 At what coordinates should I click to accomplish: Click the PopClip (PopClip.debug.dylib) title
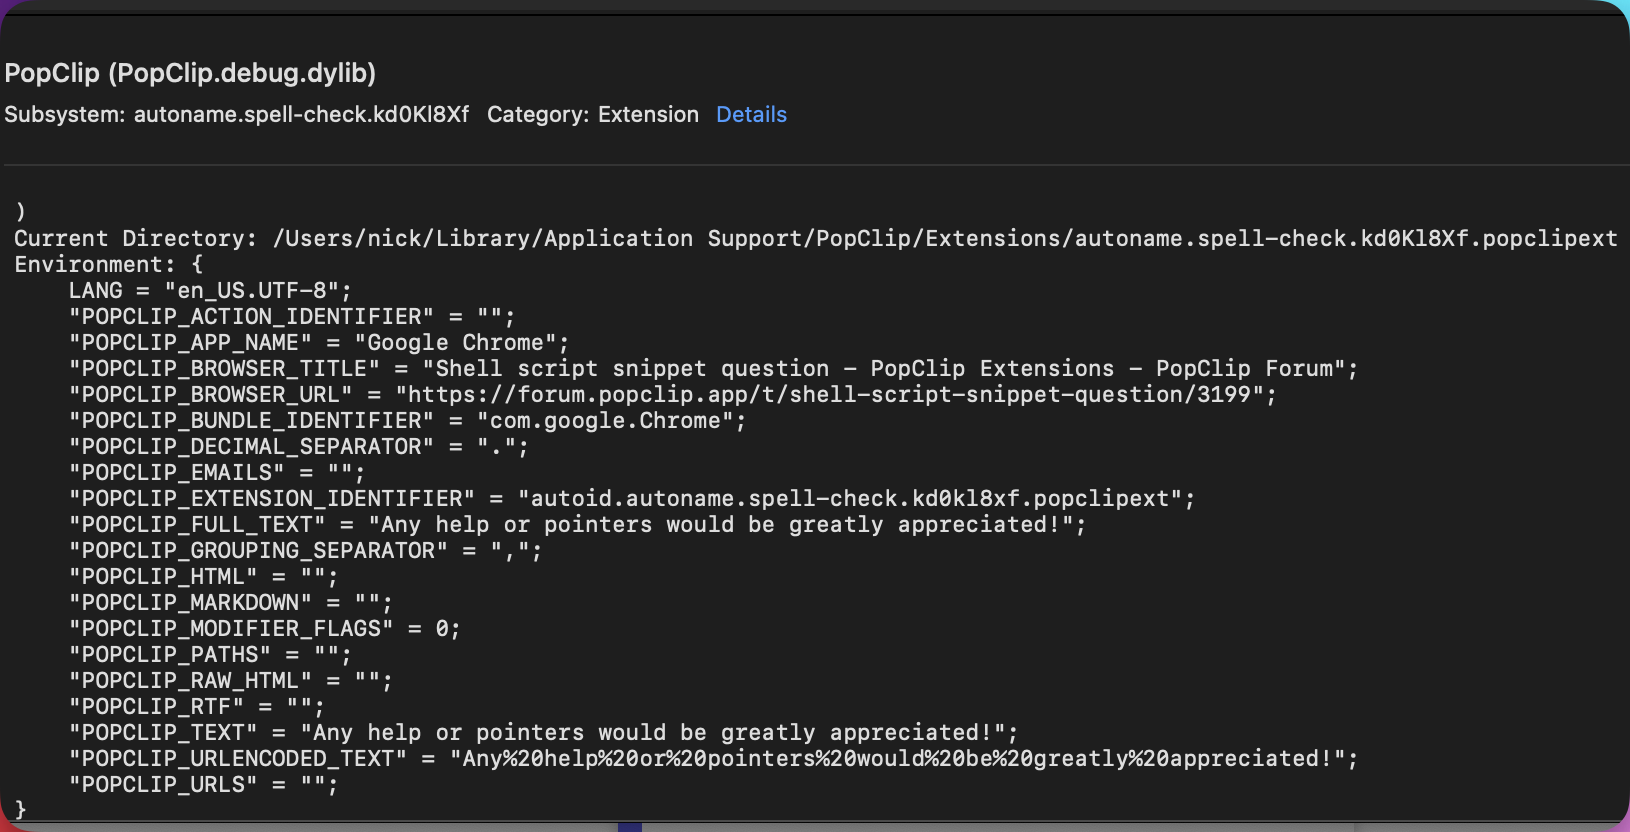point(190,73)
